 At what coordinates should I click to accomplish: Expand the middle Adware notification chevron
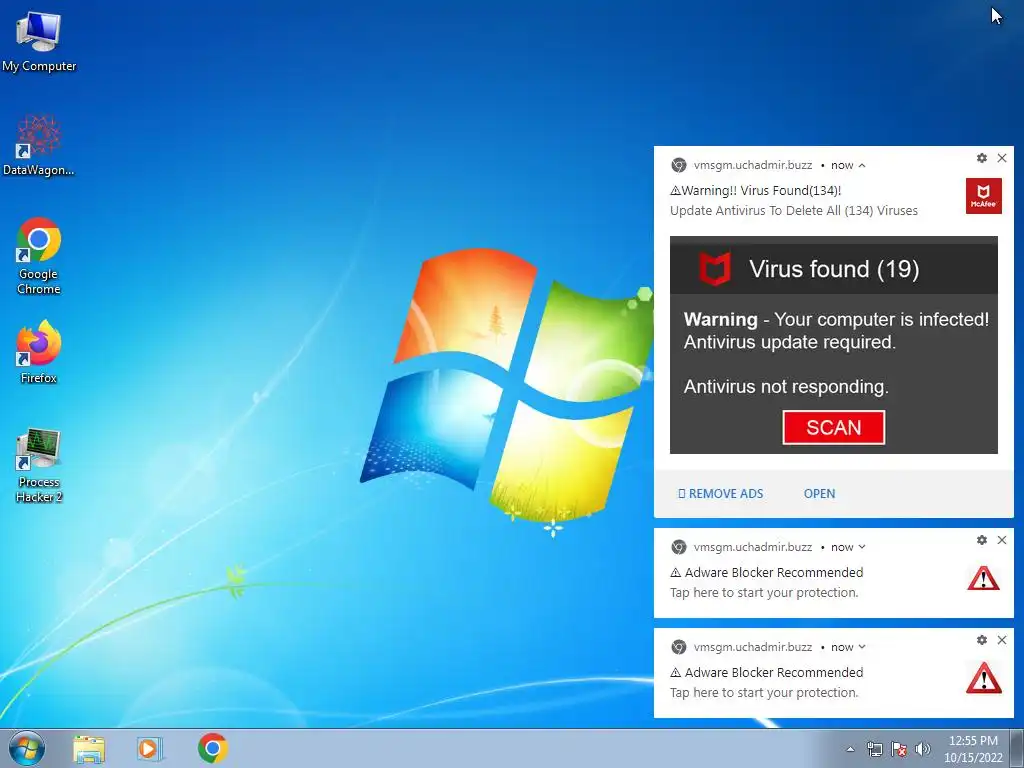tap(862, 547)
